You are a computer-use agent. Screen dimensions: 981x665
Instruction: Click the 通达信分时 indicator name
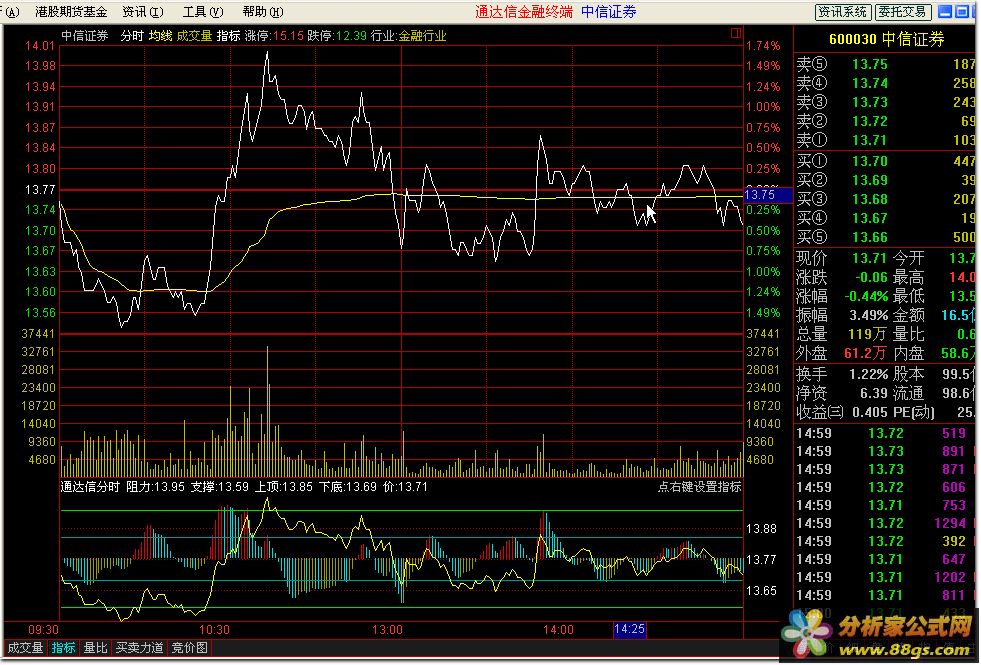tap(89, 487)
